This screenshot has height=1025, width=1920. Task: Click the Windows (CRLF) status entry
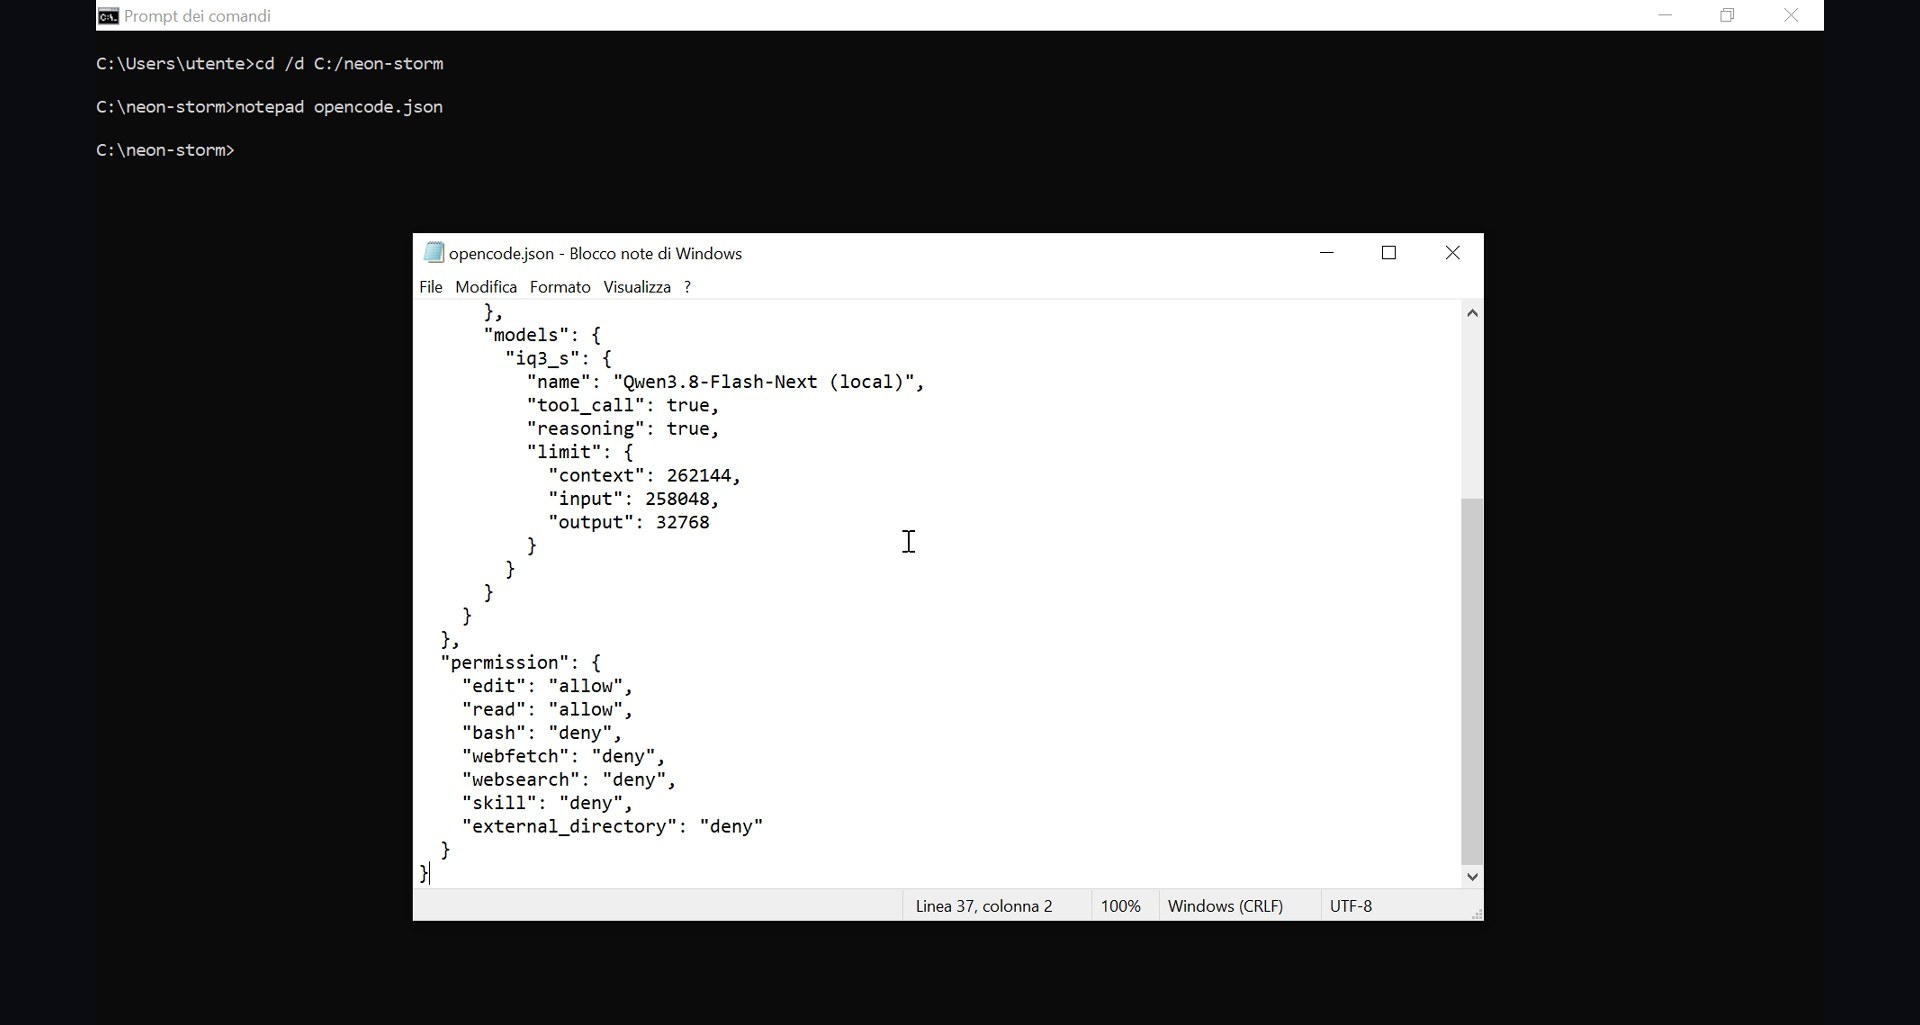[1225, 906]
